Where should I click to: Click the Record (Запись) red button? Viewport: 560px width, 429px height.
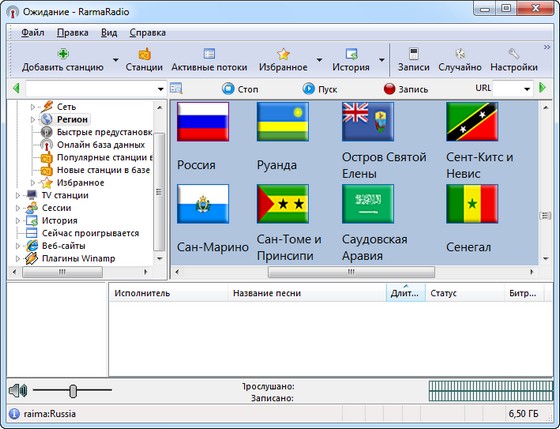coord(389,89)
